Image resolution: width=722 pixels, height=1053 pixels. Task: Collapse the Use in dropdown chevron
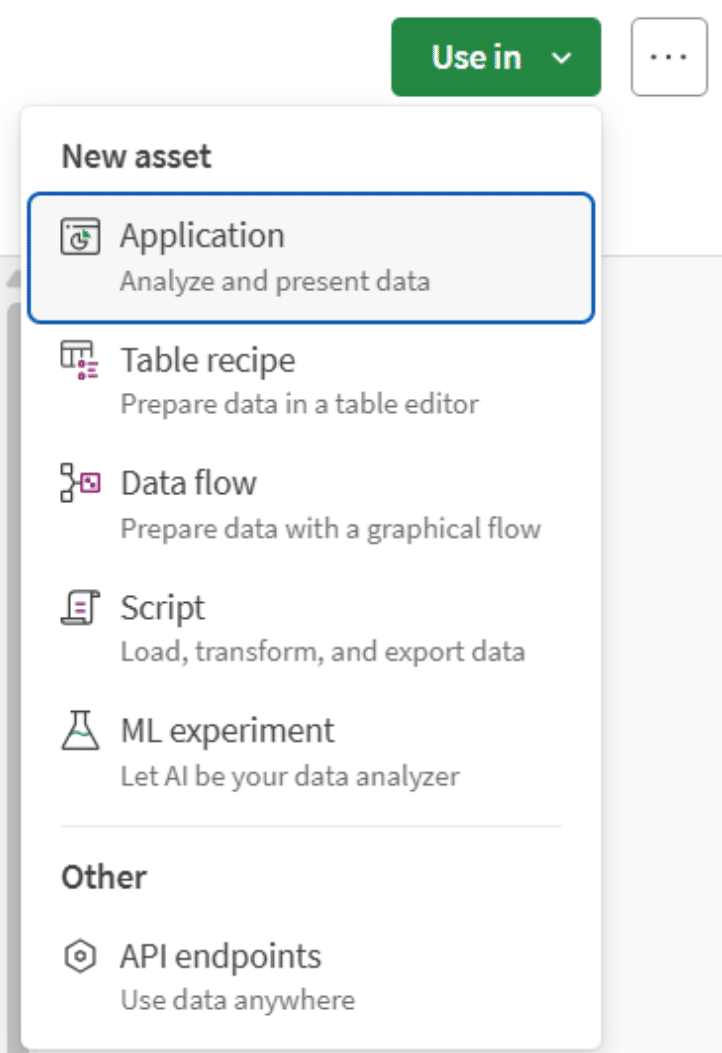point(562,58)
